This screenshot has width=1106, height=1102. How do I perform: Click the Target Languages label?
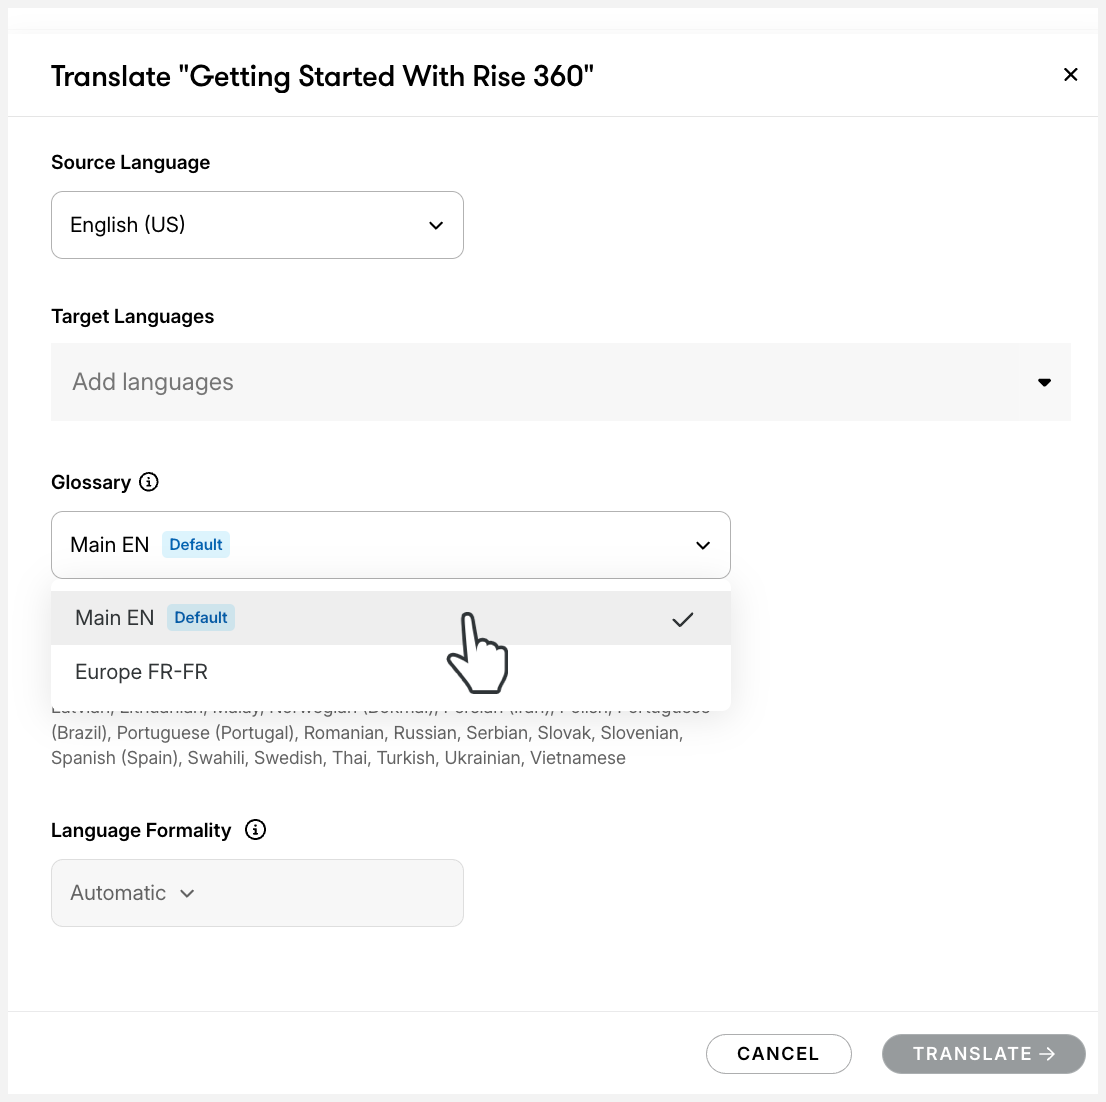click(132, 316)
